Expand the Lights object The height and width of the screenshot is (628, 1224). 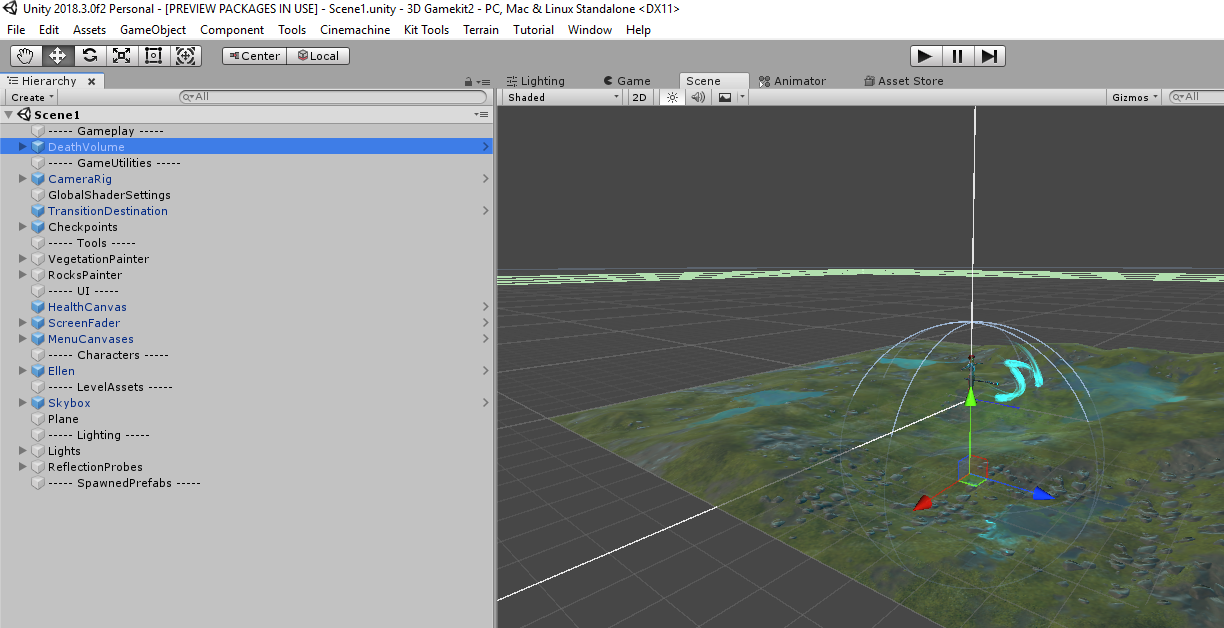point(23,451)
